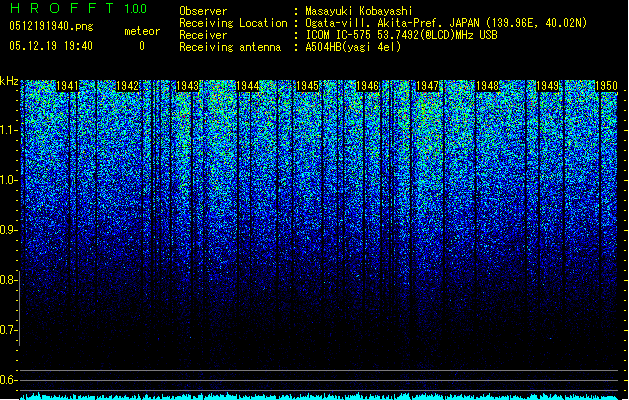This screenshot has width=629, height=400.
Task: Click the 1.1 frequency axis label
Action: (9, 130)
